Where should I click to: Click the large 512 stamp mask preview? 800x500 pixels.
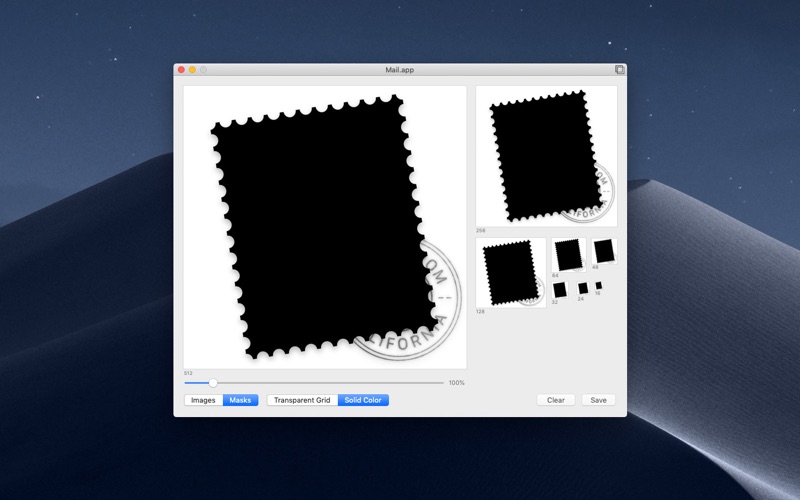tap(325, 227)
